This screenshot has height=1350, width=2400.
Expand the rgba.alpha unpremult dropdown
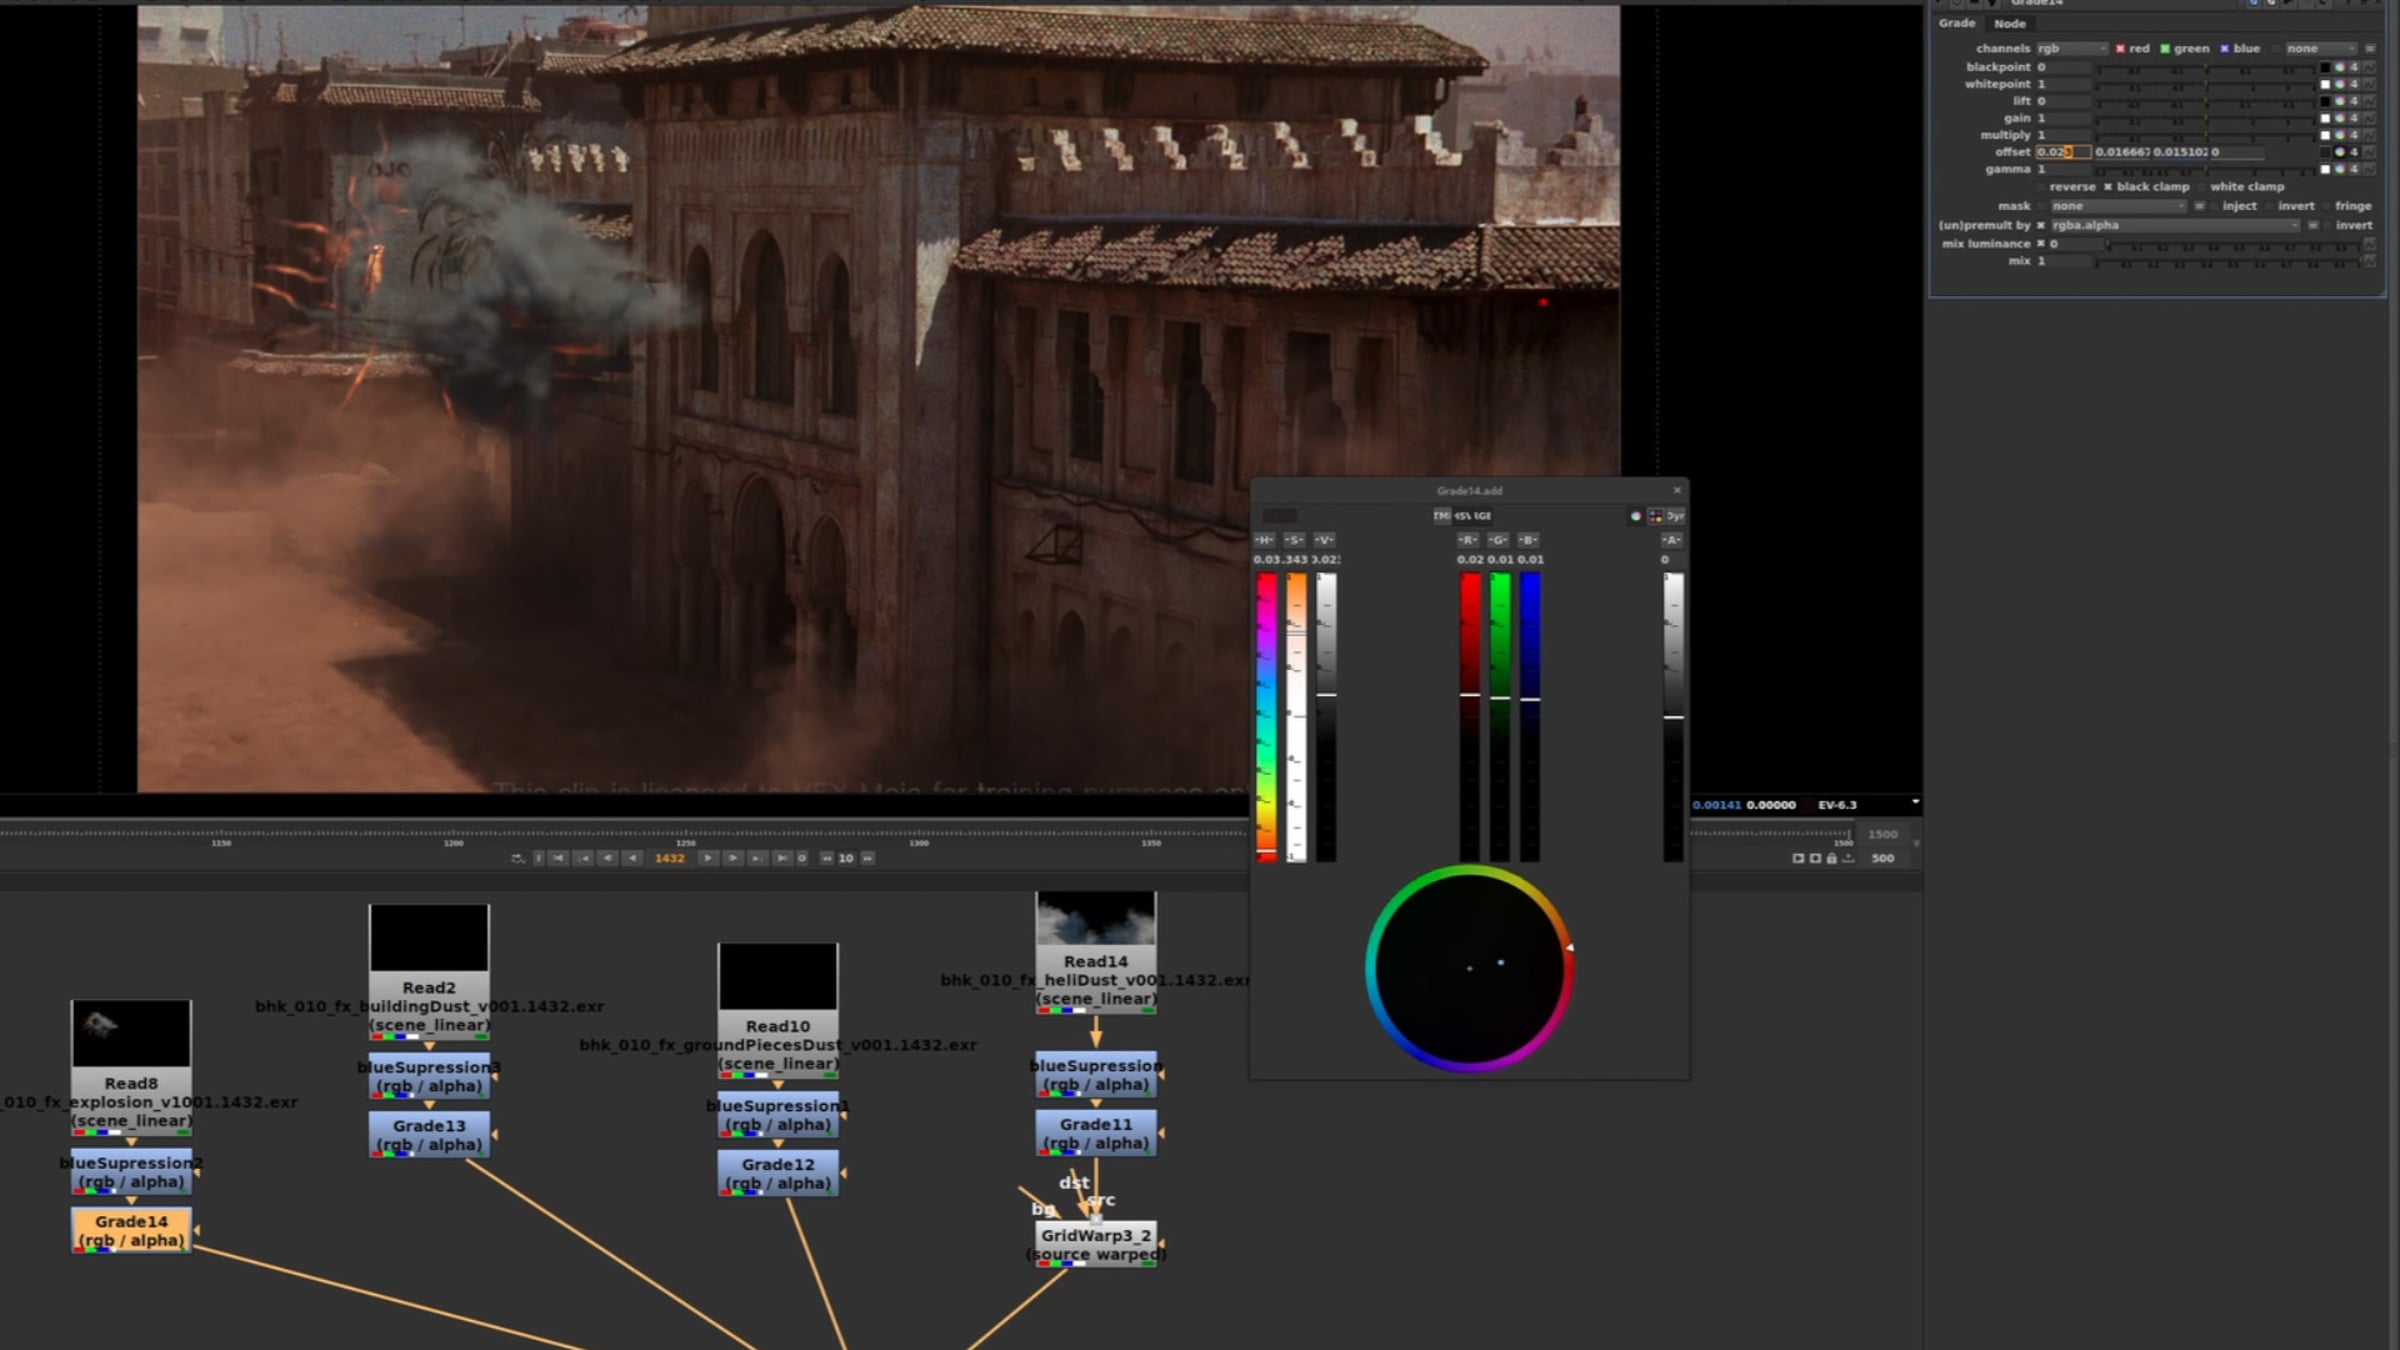point(2175,225)
